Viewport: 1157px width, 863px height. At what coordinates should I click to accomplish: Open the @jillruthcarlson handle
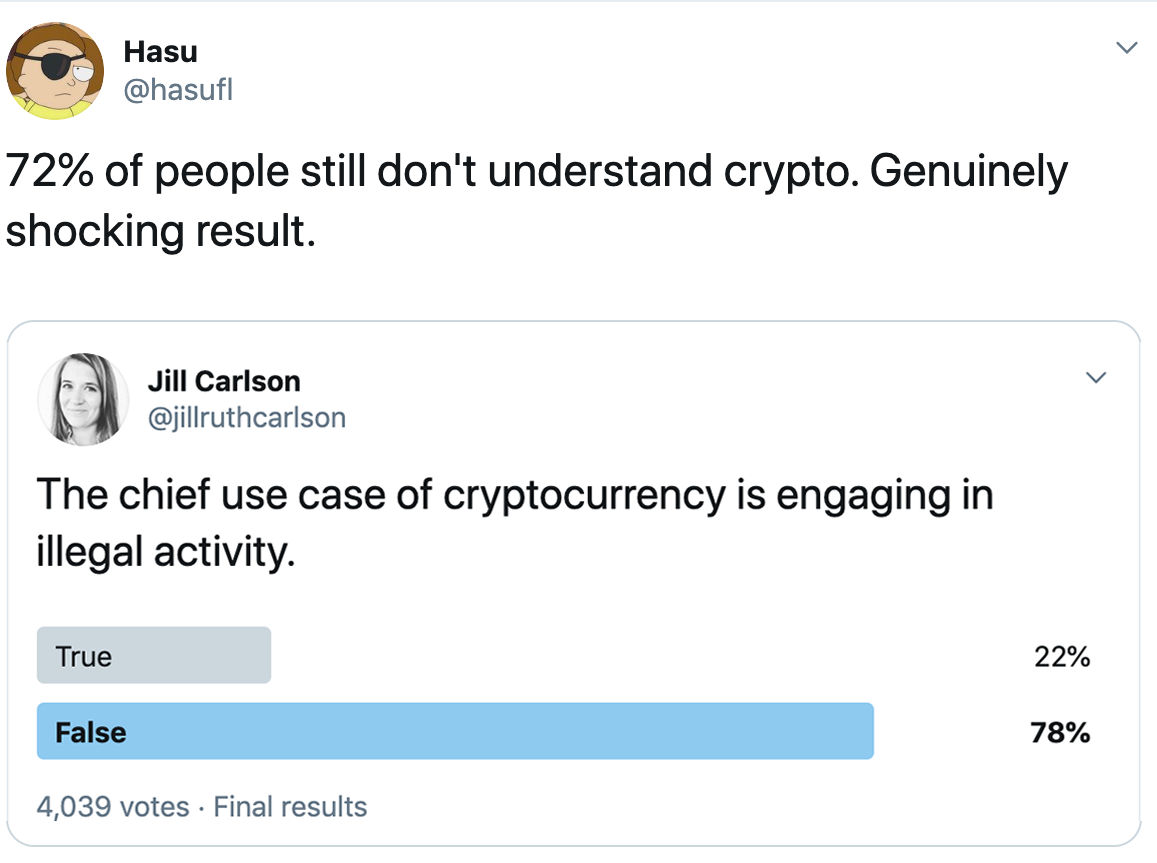point(246,417)
